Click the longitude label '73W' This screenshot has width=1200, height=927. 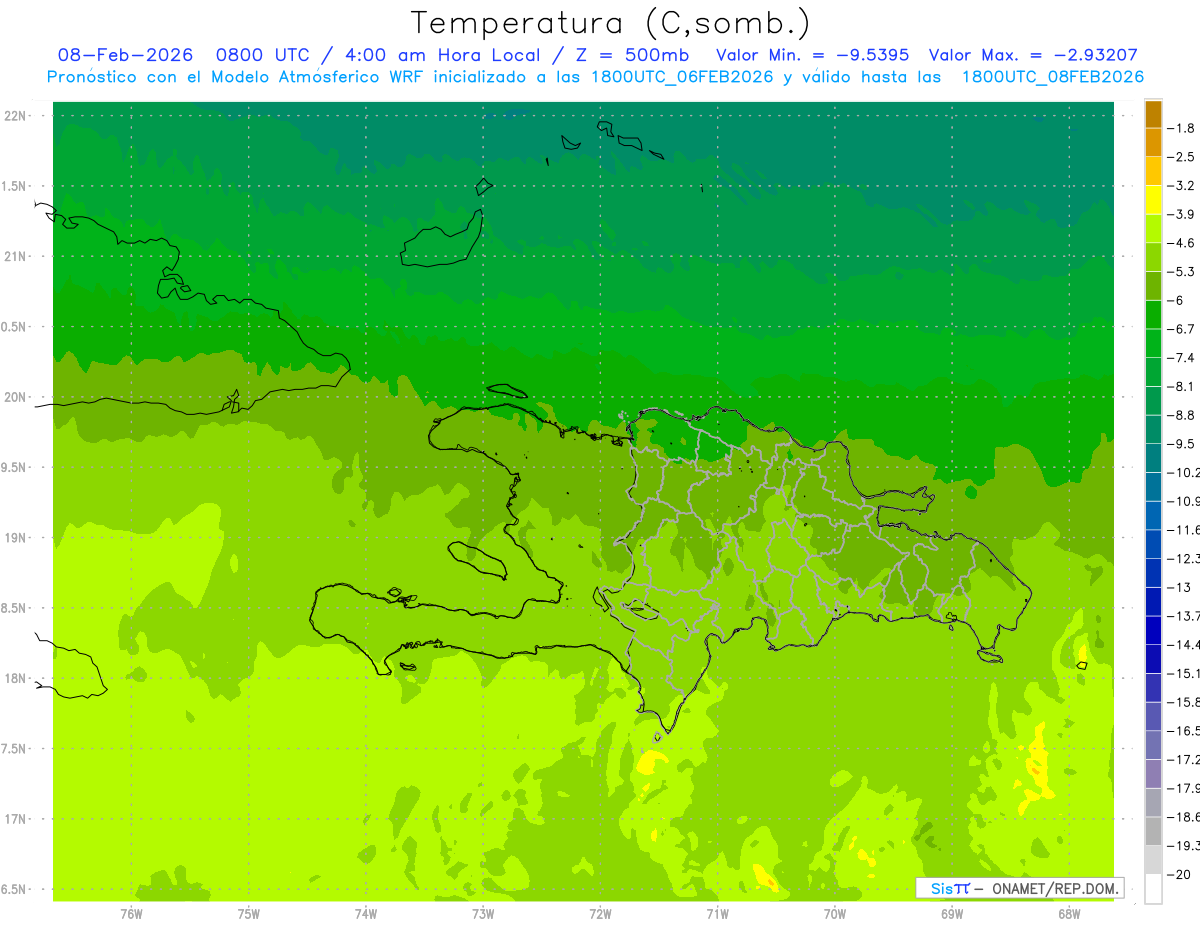click(x=483, y=914)
